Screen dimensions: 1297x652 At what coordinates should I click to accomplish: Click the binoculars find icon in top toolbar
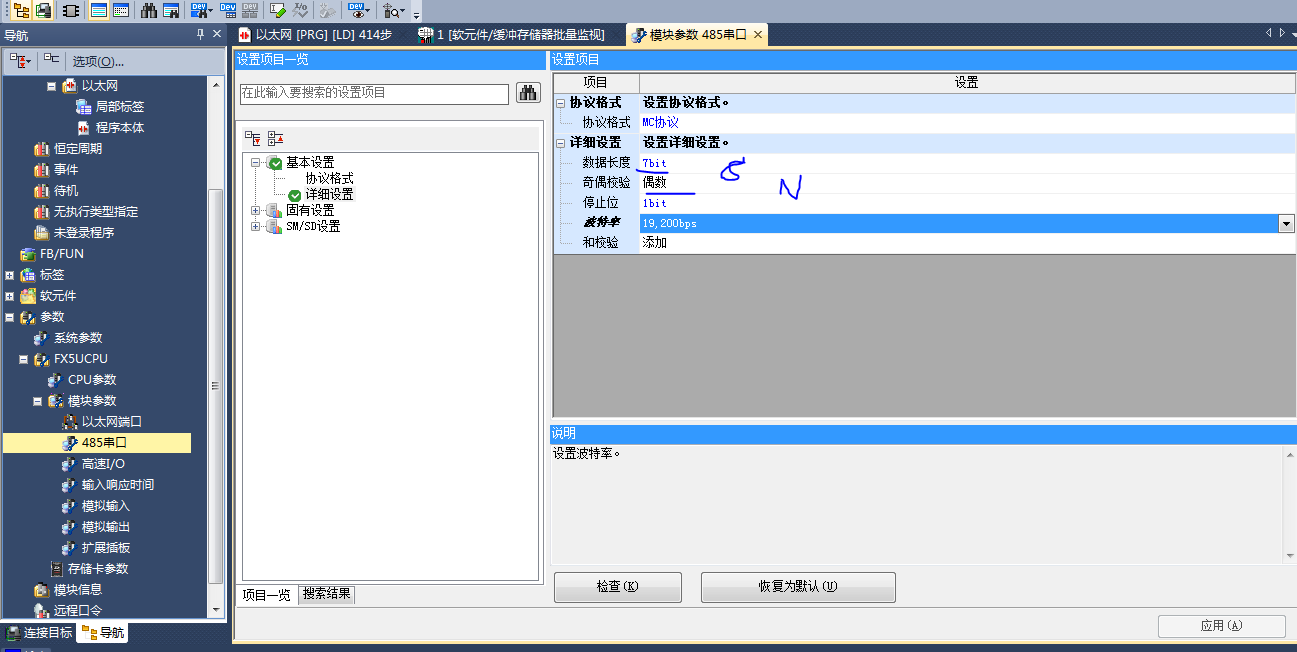pos(149,11)
